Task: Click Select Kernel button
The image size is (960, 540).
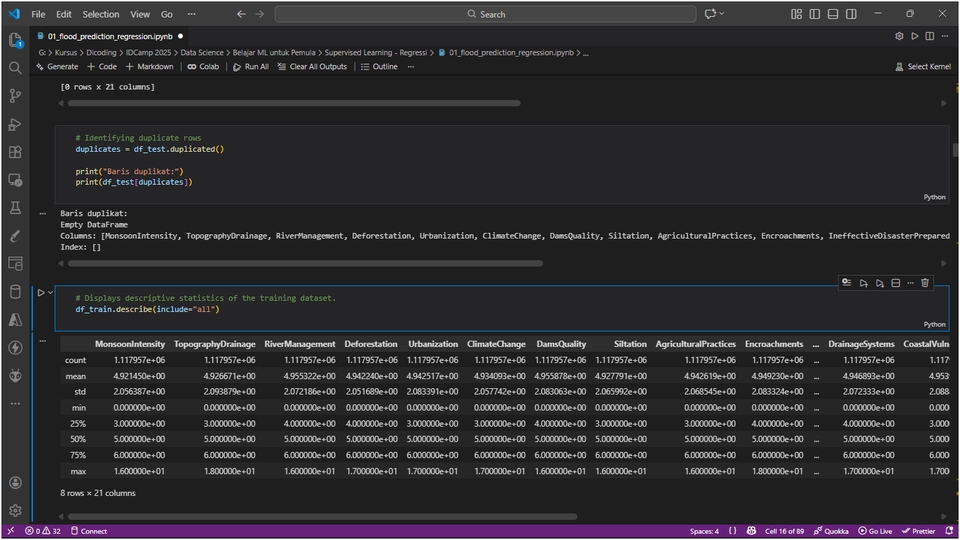Action: (922, 67)
